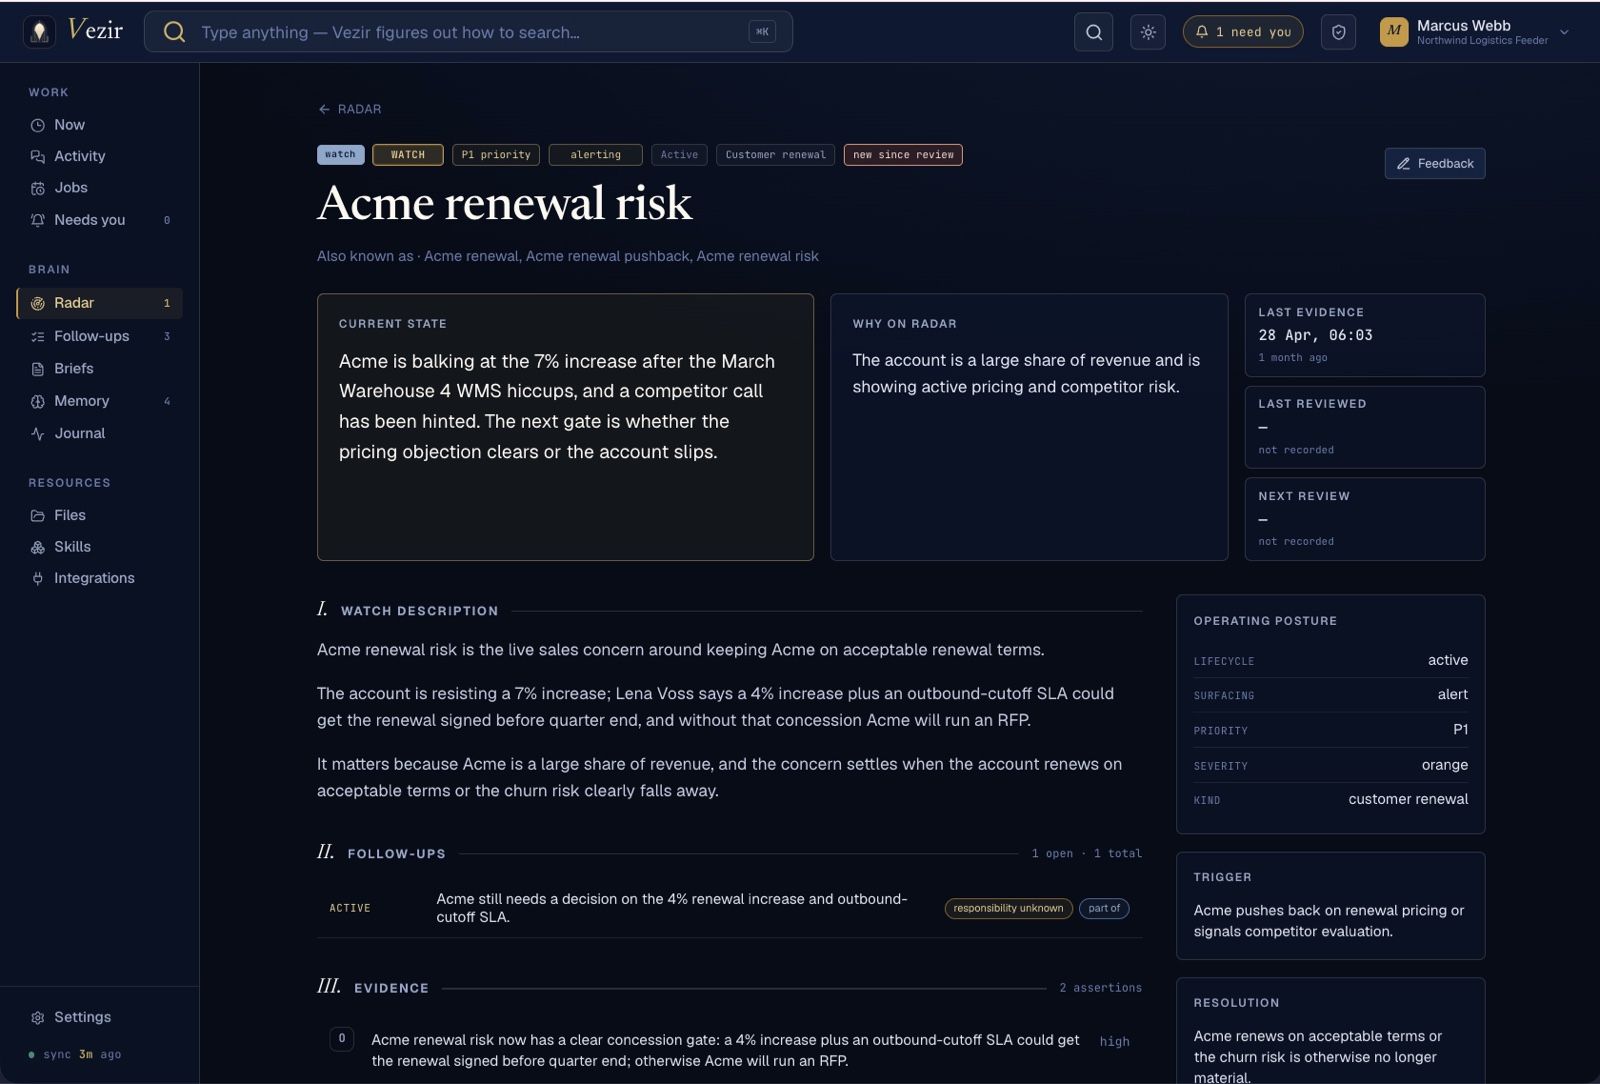Go back via the RADAR breadcrumb link

coord(350,109)
